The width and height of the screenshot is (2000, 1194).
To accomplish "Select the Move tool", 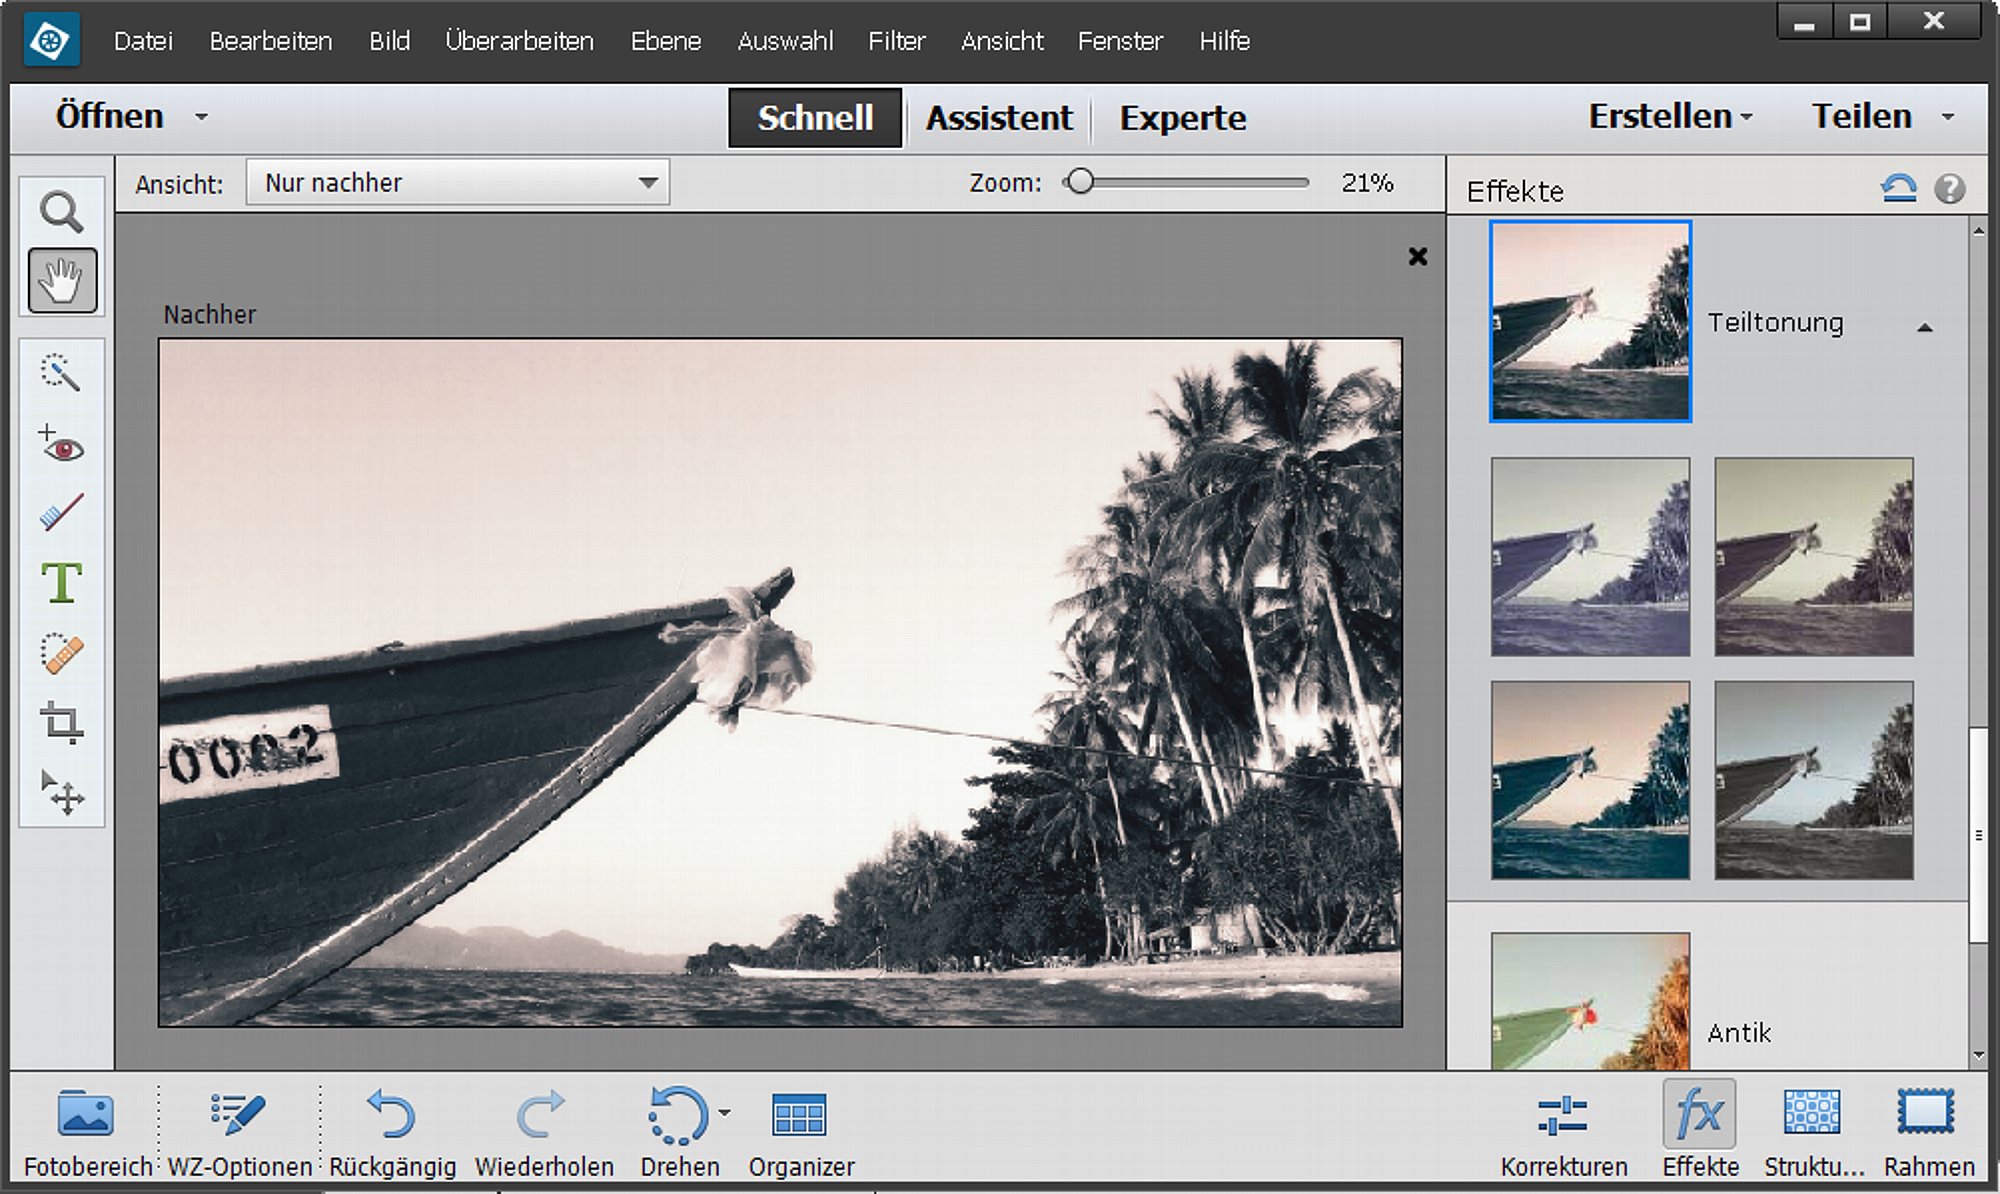I will [x=61, y=793].
